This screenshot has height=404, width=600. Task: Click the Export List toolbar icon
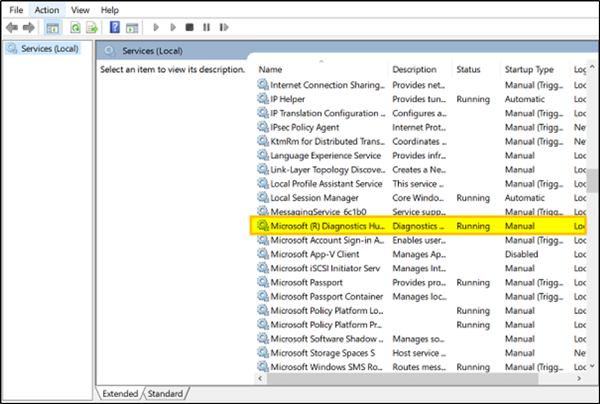(92, 28)
